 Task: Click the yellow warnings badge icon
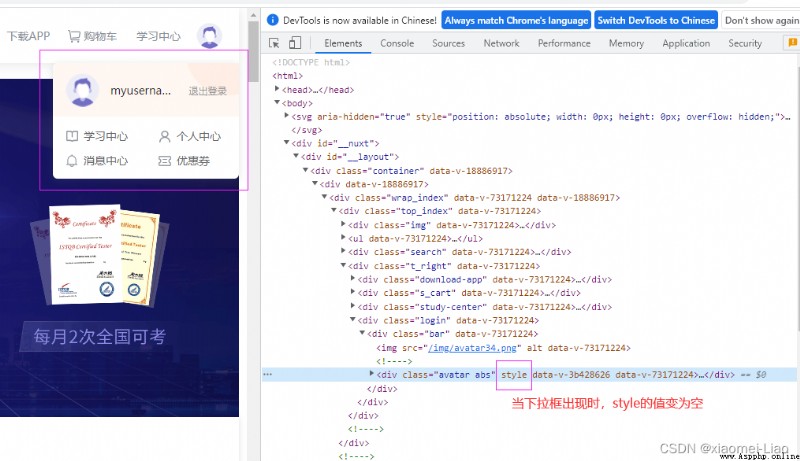click(792, 43)
